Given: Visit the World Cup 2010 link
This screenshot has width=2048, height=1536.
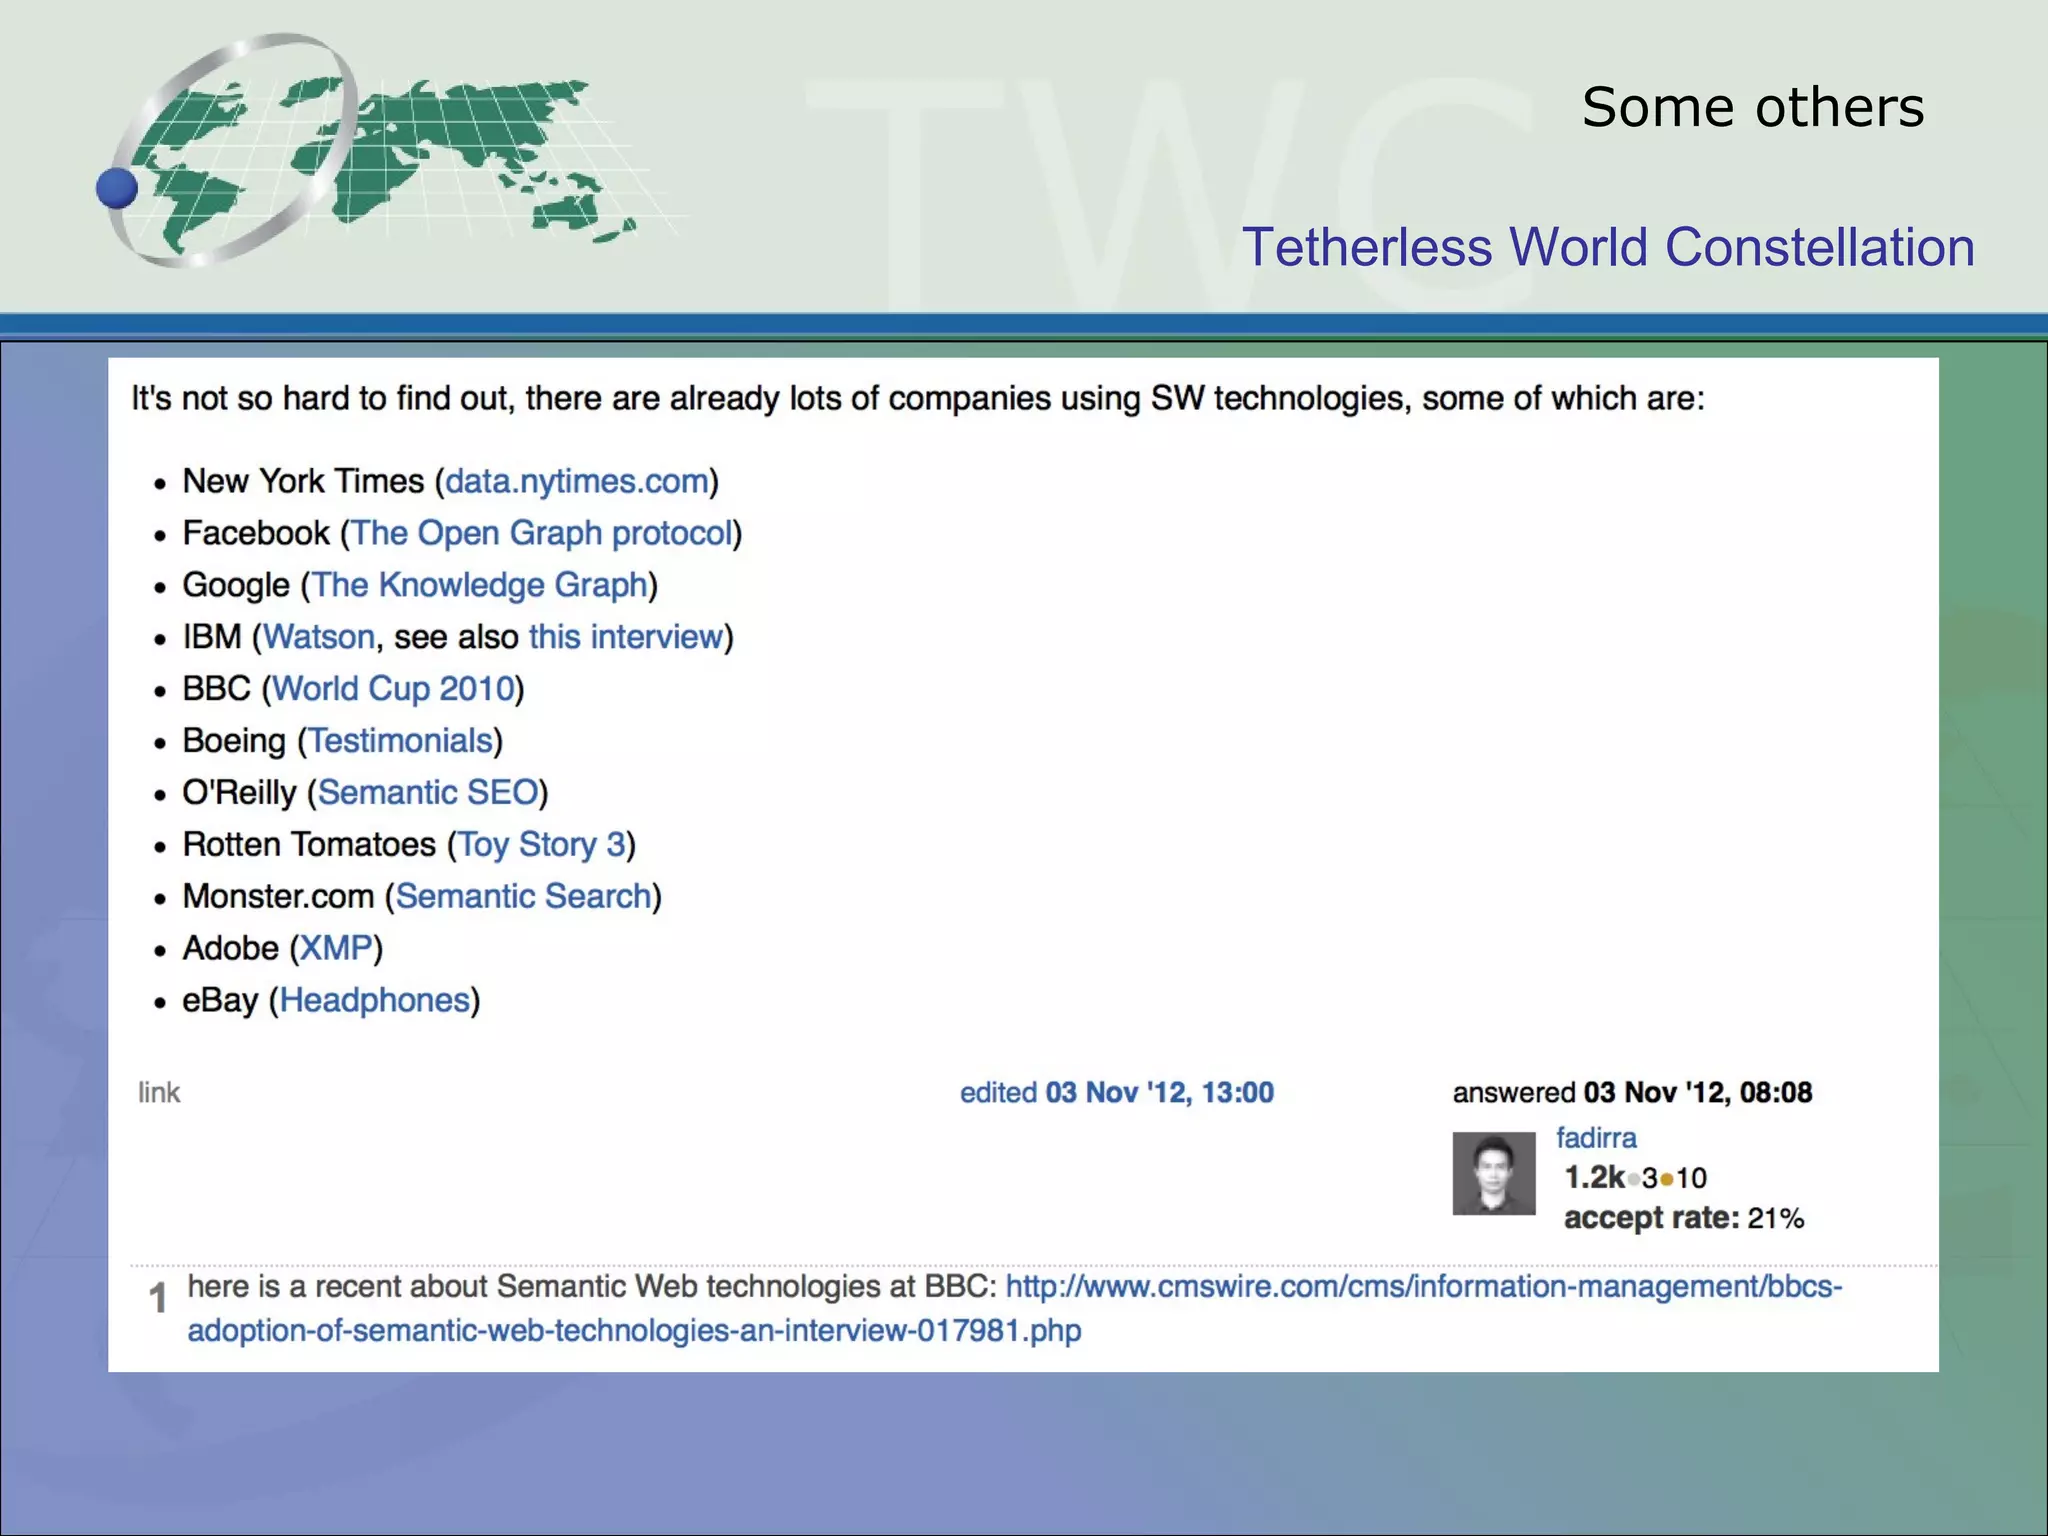Looking at the screenshot, I should point(393,689).
